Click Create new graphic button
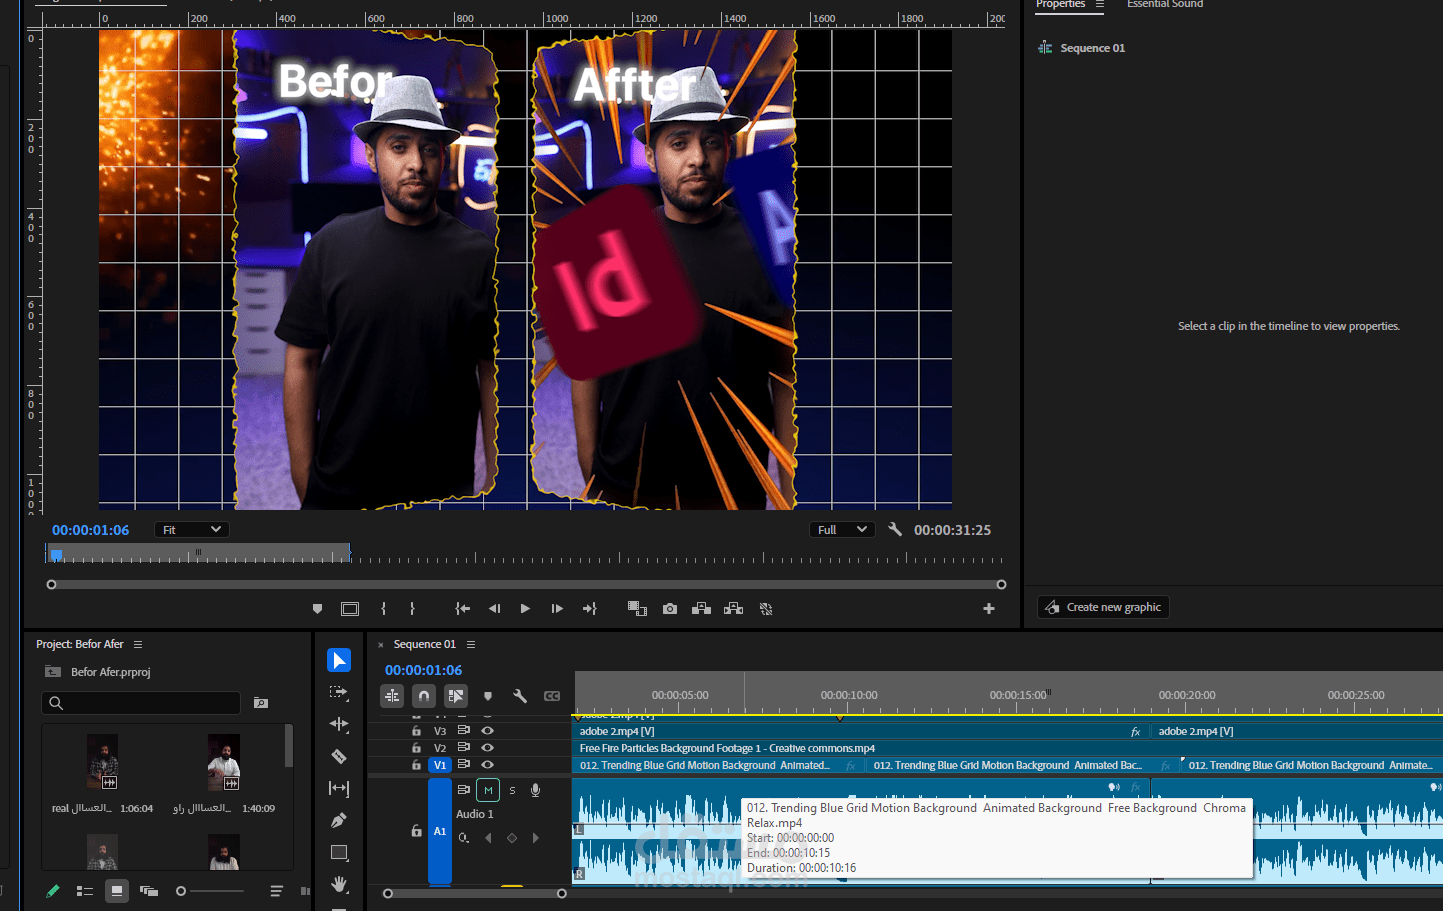1443x911 pixels. [1103, 607]
